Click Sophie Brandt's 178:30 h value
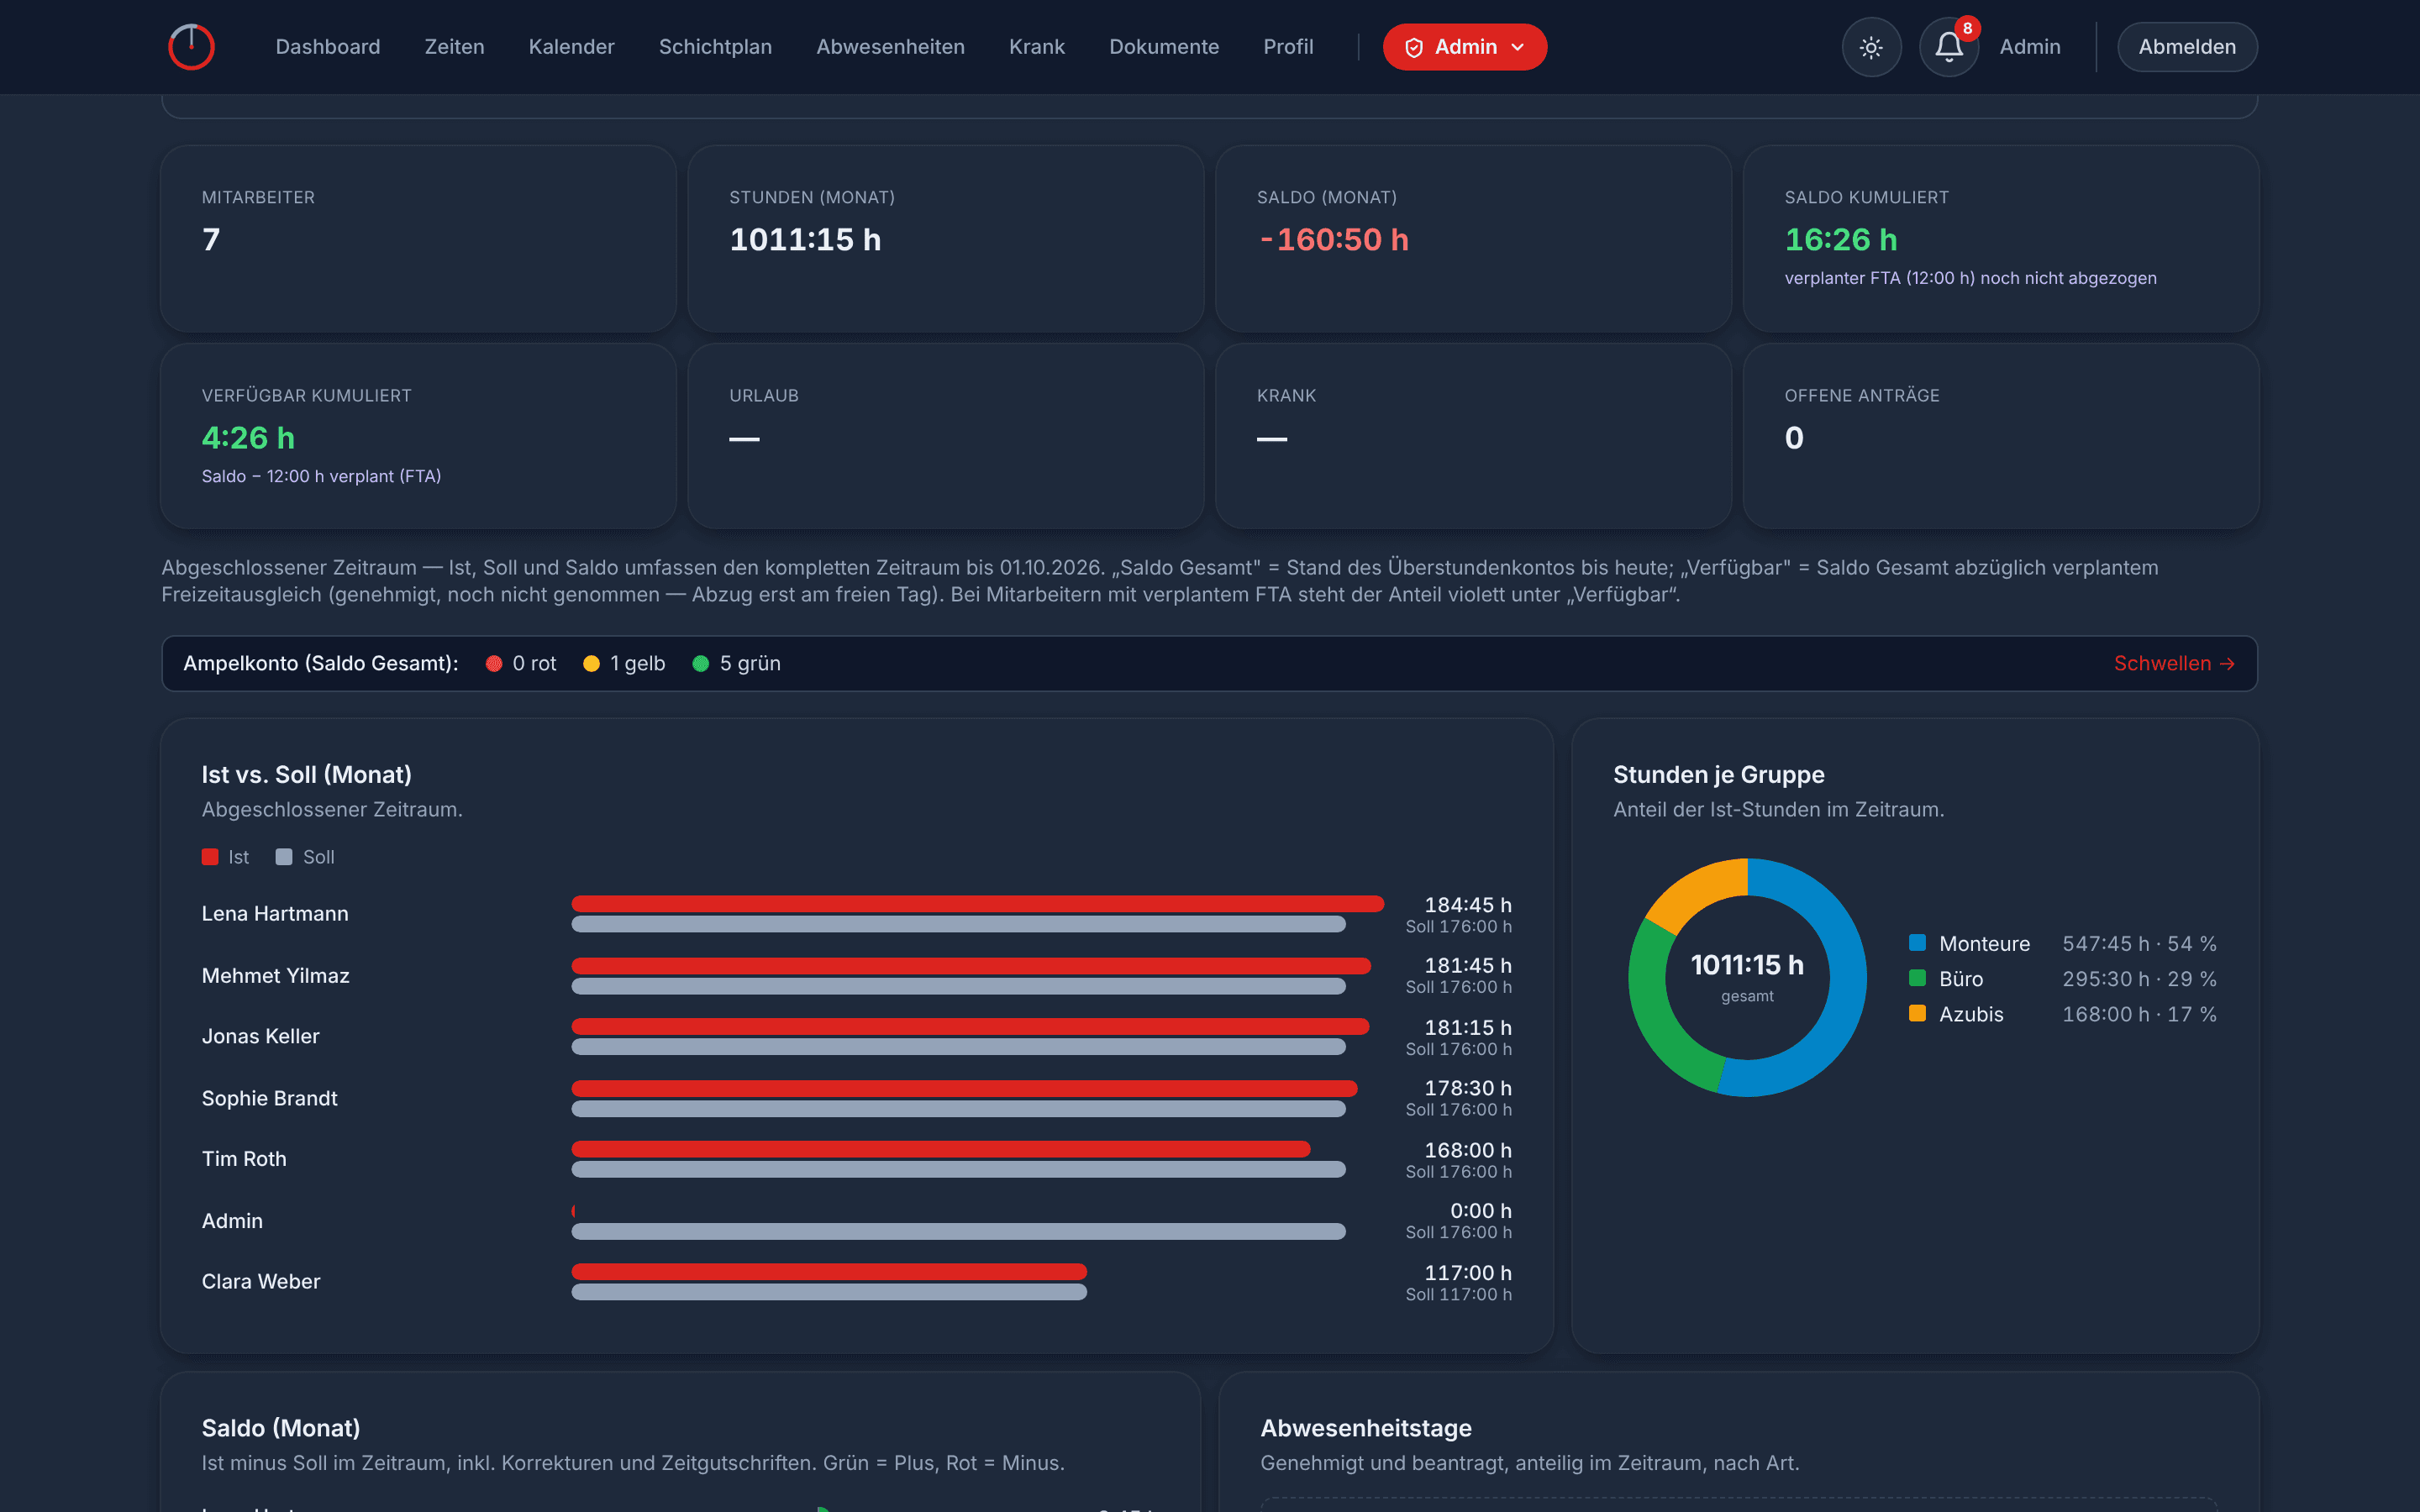The height and width of the screenshot is (1512, 2420). click(x=1468, y=1088)
